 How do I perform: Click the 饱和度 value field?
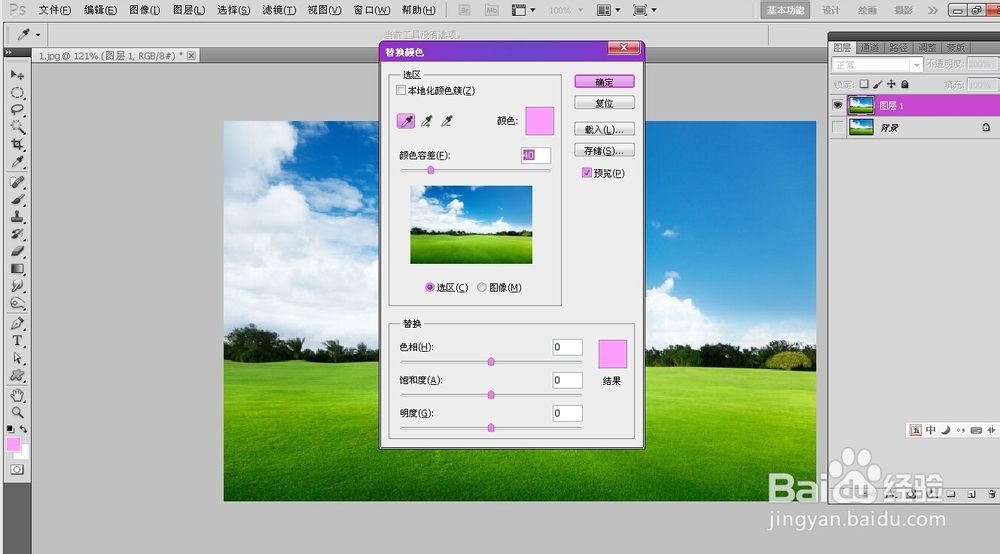(568, 380)
